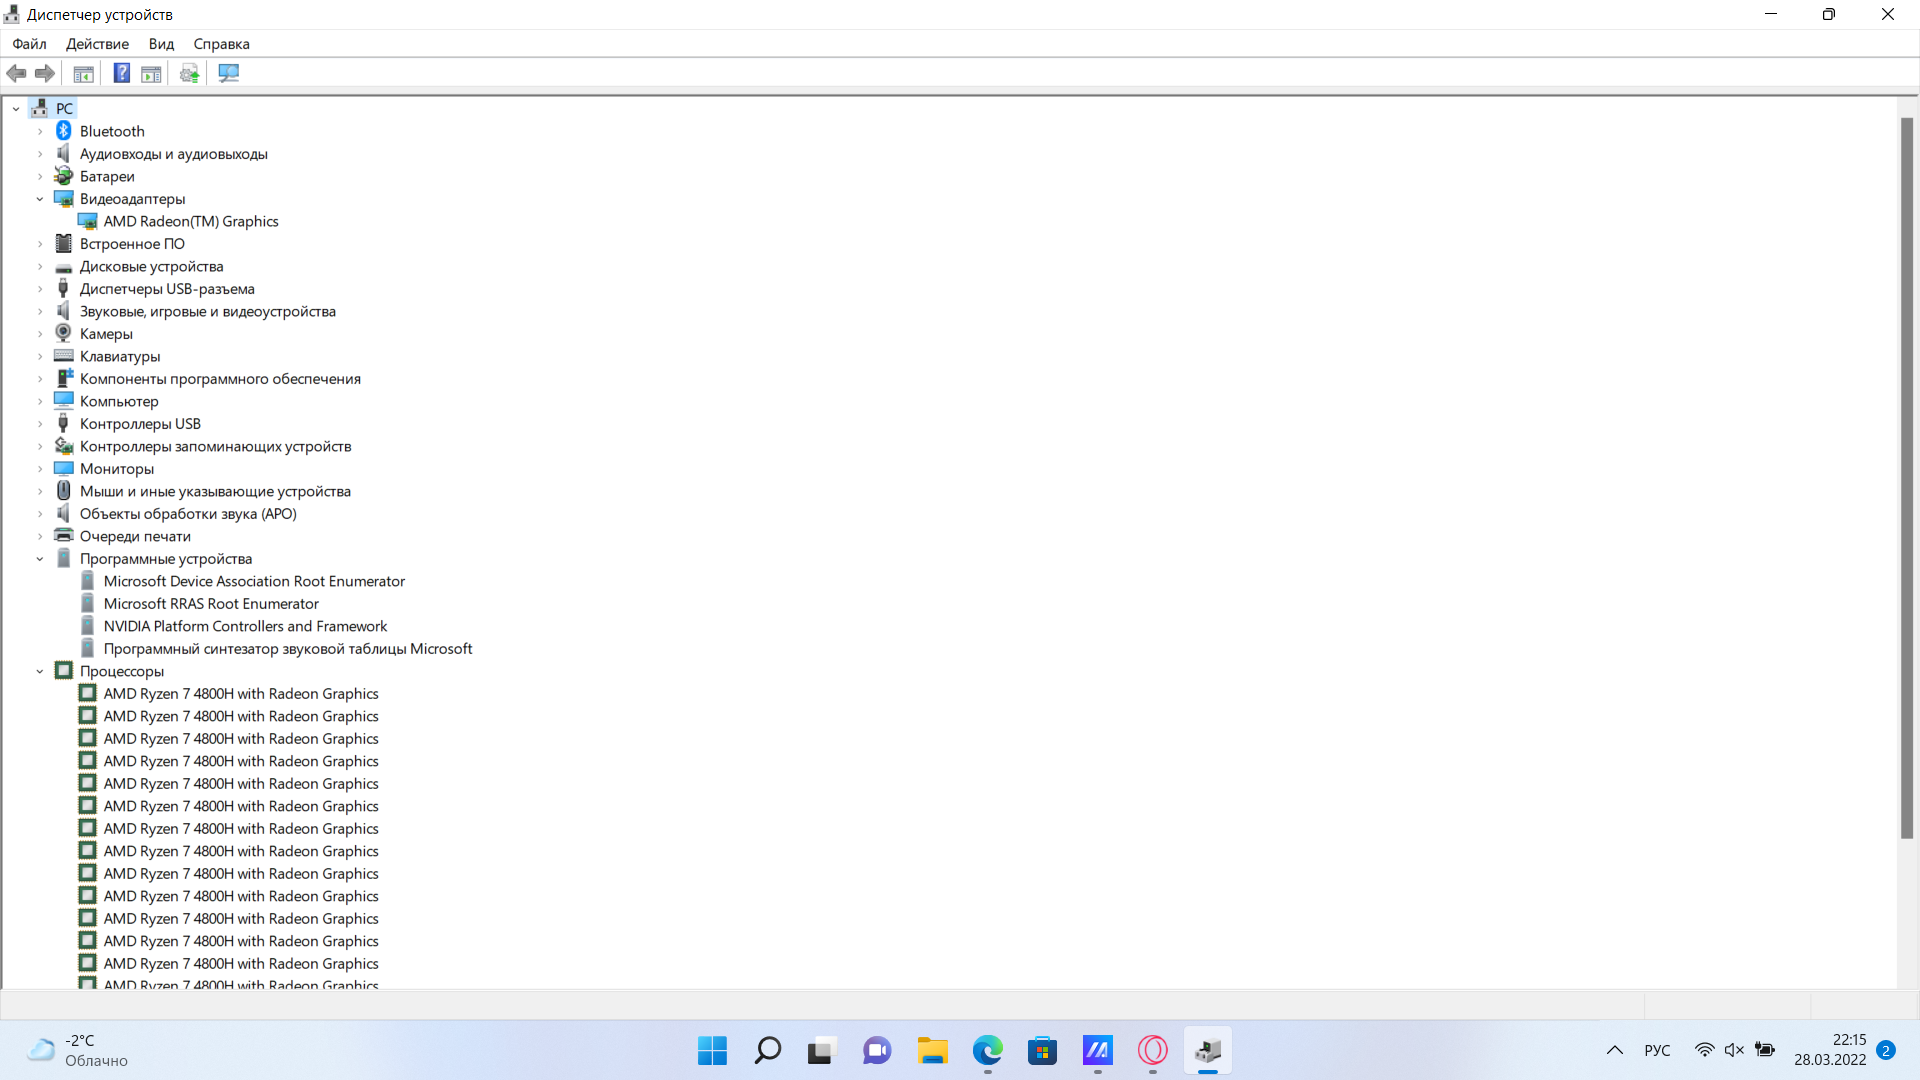
Task: Toggle Камеры category visibility
Action: point(40,332)
